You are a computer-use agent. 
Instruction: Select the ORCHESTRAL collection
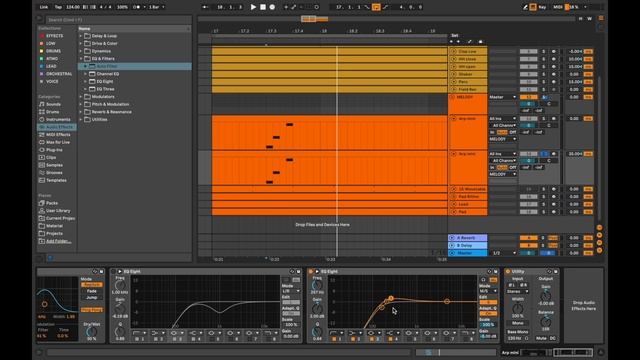tap(59, 74)
